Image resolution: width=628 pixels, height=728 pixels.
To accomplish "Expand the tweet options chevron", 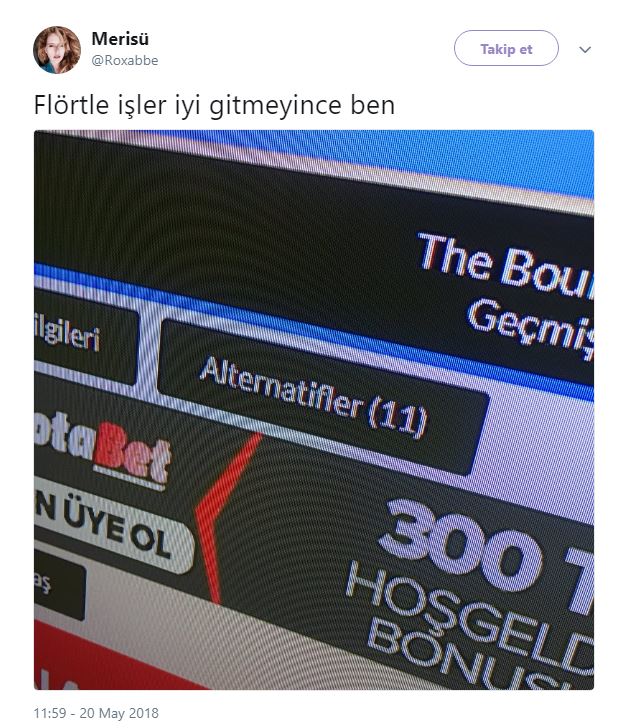I will pos(585,49).
